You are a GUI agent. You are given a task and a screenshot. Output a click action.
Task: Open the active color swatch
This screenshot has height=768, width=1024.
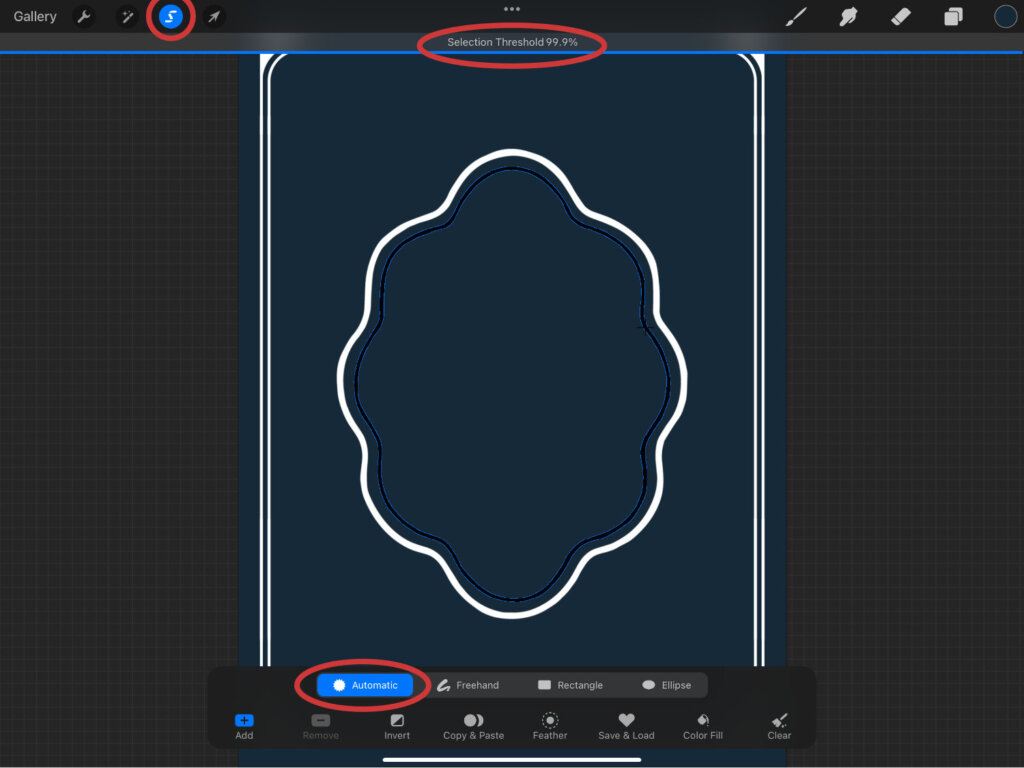pos(1005,17)
